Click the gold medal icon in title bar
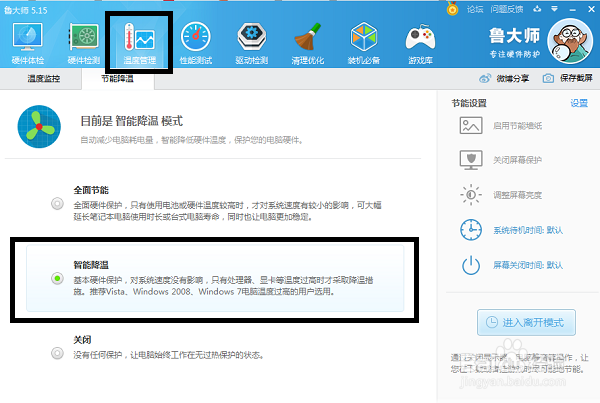This screenshot has width=600, height=403. click(x=452, y=8)
